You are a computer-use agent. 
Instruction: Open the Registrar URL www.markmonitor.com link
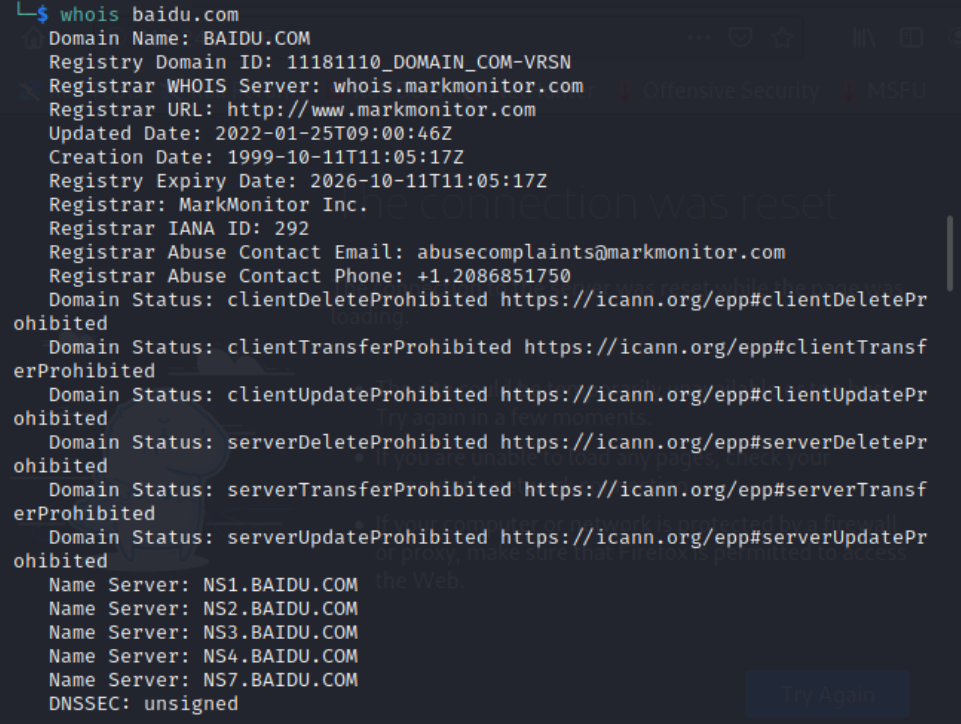tap(381, 110)
